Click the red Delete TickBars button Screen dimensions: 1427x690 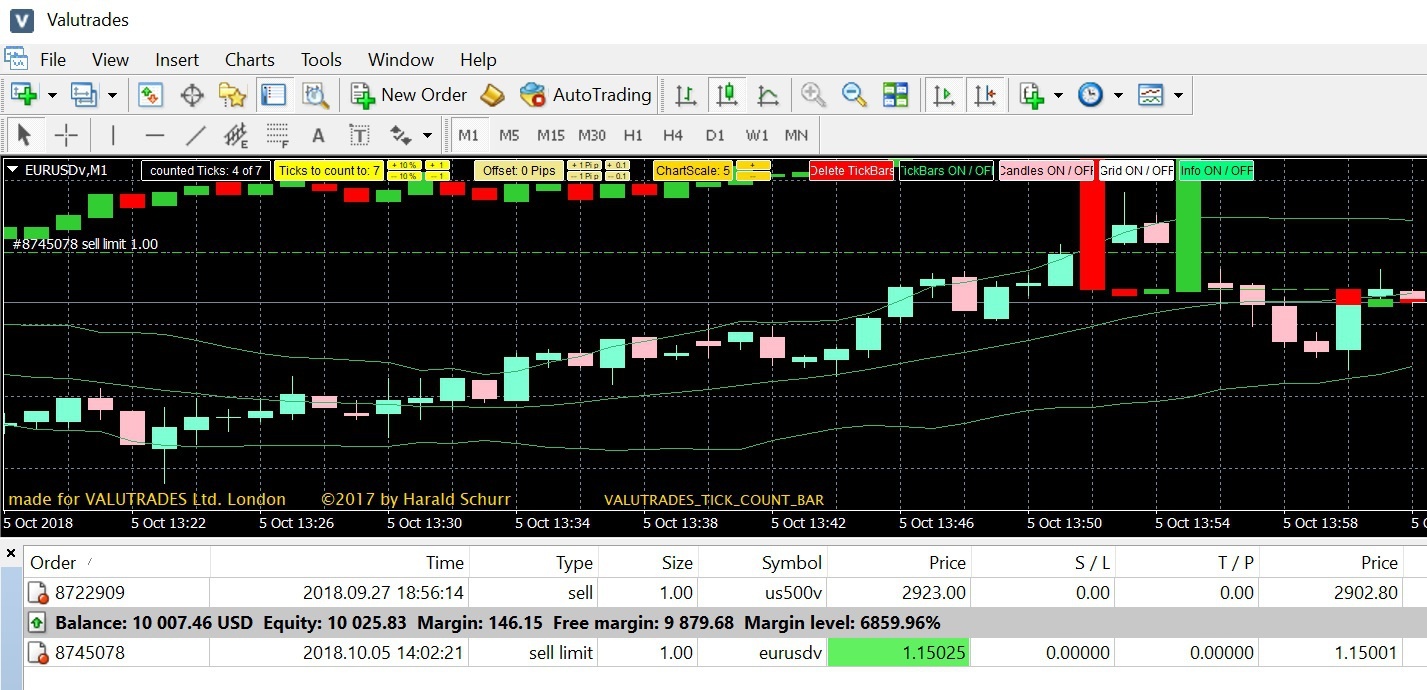pyautogui.click(x=851, y=170)
